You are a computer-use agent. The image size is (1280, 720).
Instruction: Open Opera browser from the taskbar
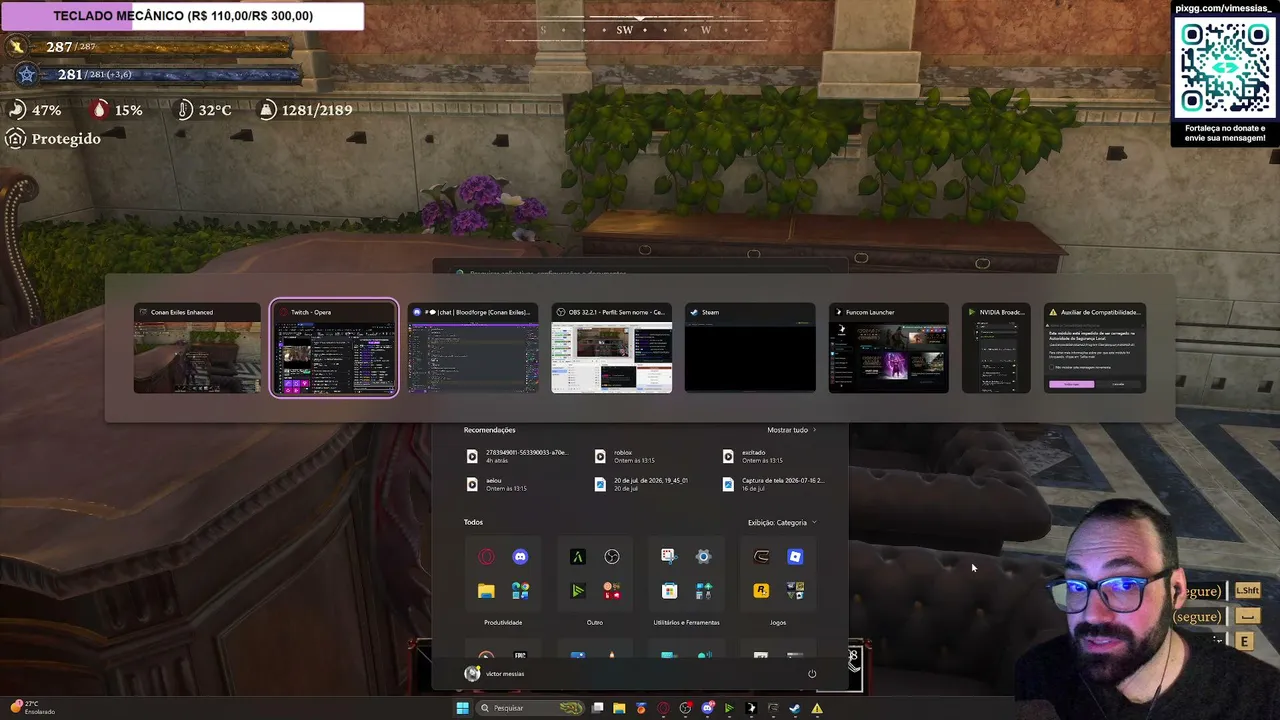click(x=663, y=708)
